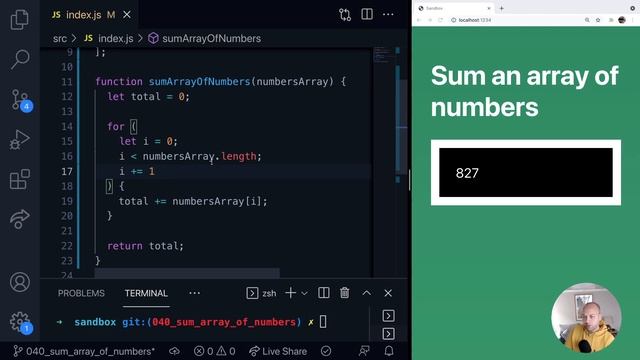Open changes compare icon in editor toolbar
This screenshot has width=640, height=360.
(x=345, y=15)
